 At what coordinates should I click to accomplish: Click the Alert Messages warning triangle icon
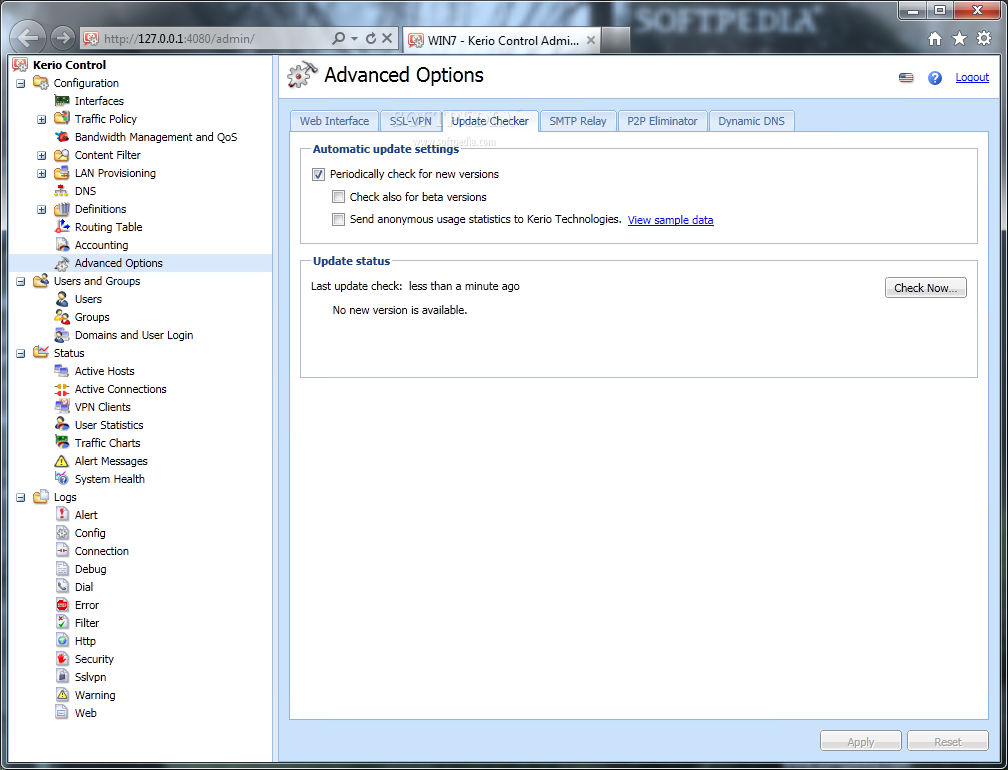[62, 461]
